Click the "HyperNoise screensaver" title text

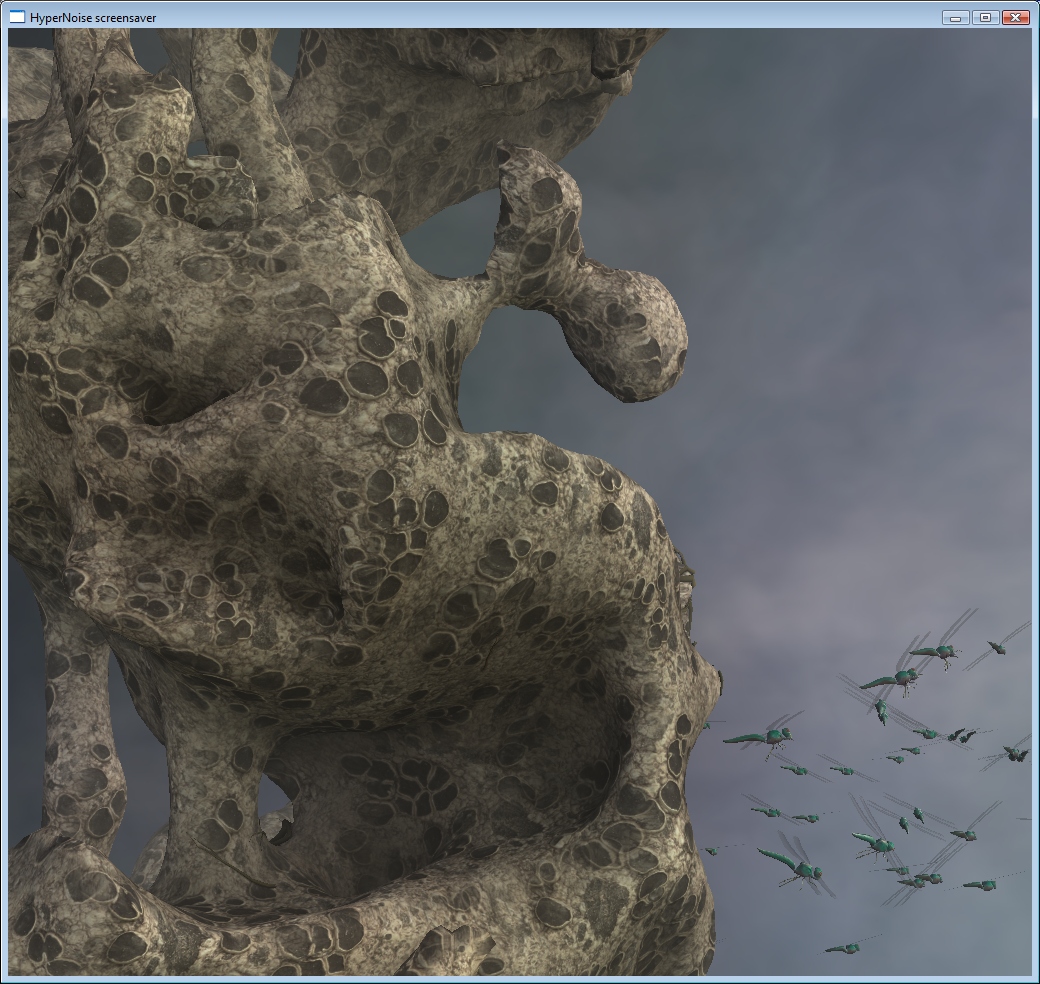click(92, 18)
